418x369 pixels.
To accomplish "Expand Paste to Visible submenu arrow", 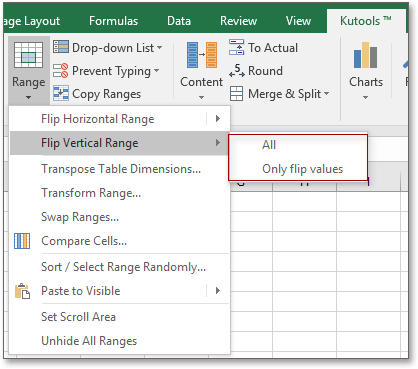I will [x=218, y=291].
